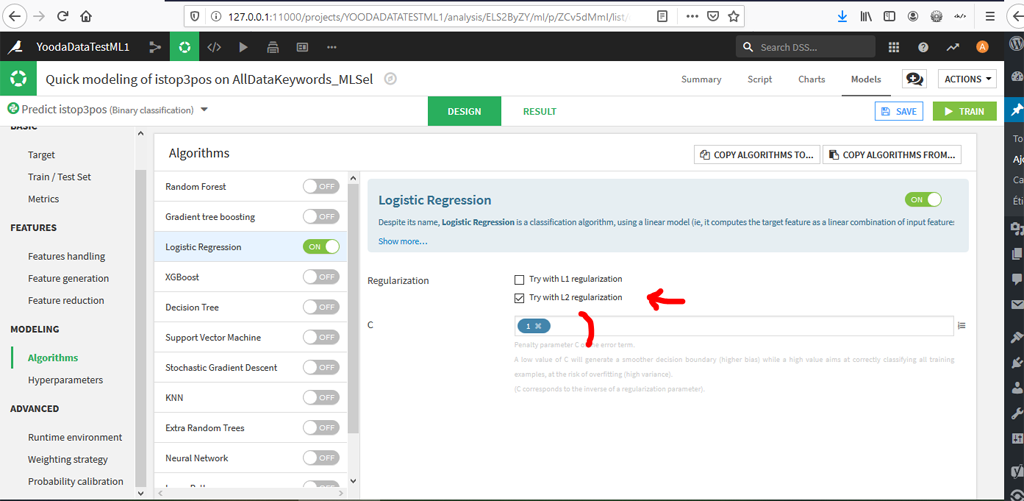Check Try with L1 regularization
Viewport: 1024px width, 501px height.
click(x=519, y=280)
